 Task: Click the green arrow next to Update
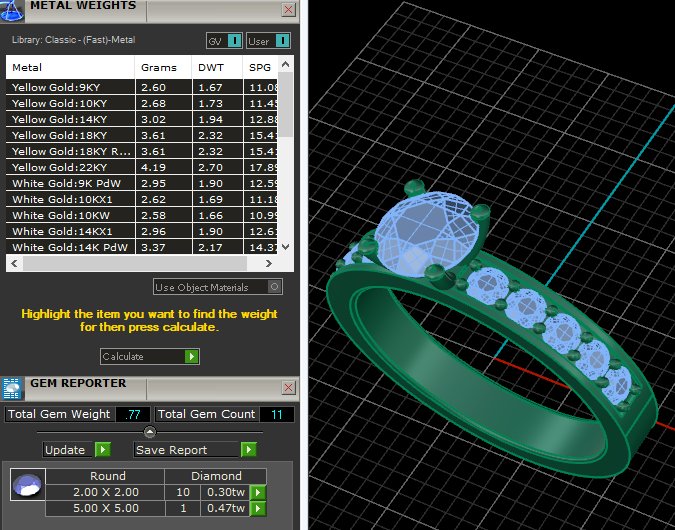pos(102,450)
